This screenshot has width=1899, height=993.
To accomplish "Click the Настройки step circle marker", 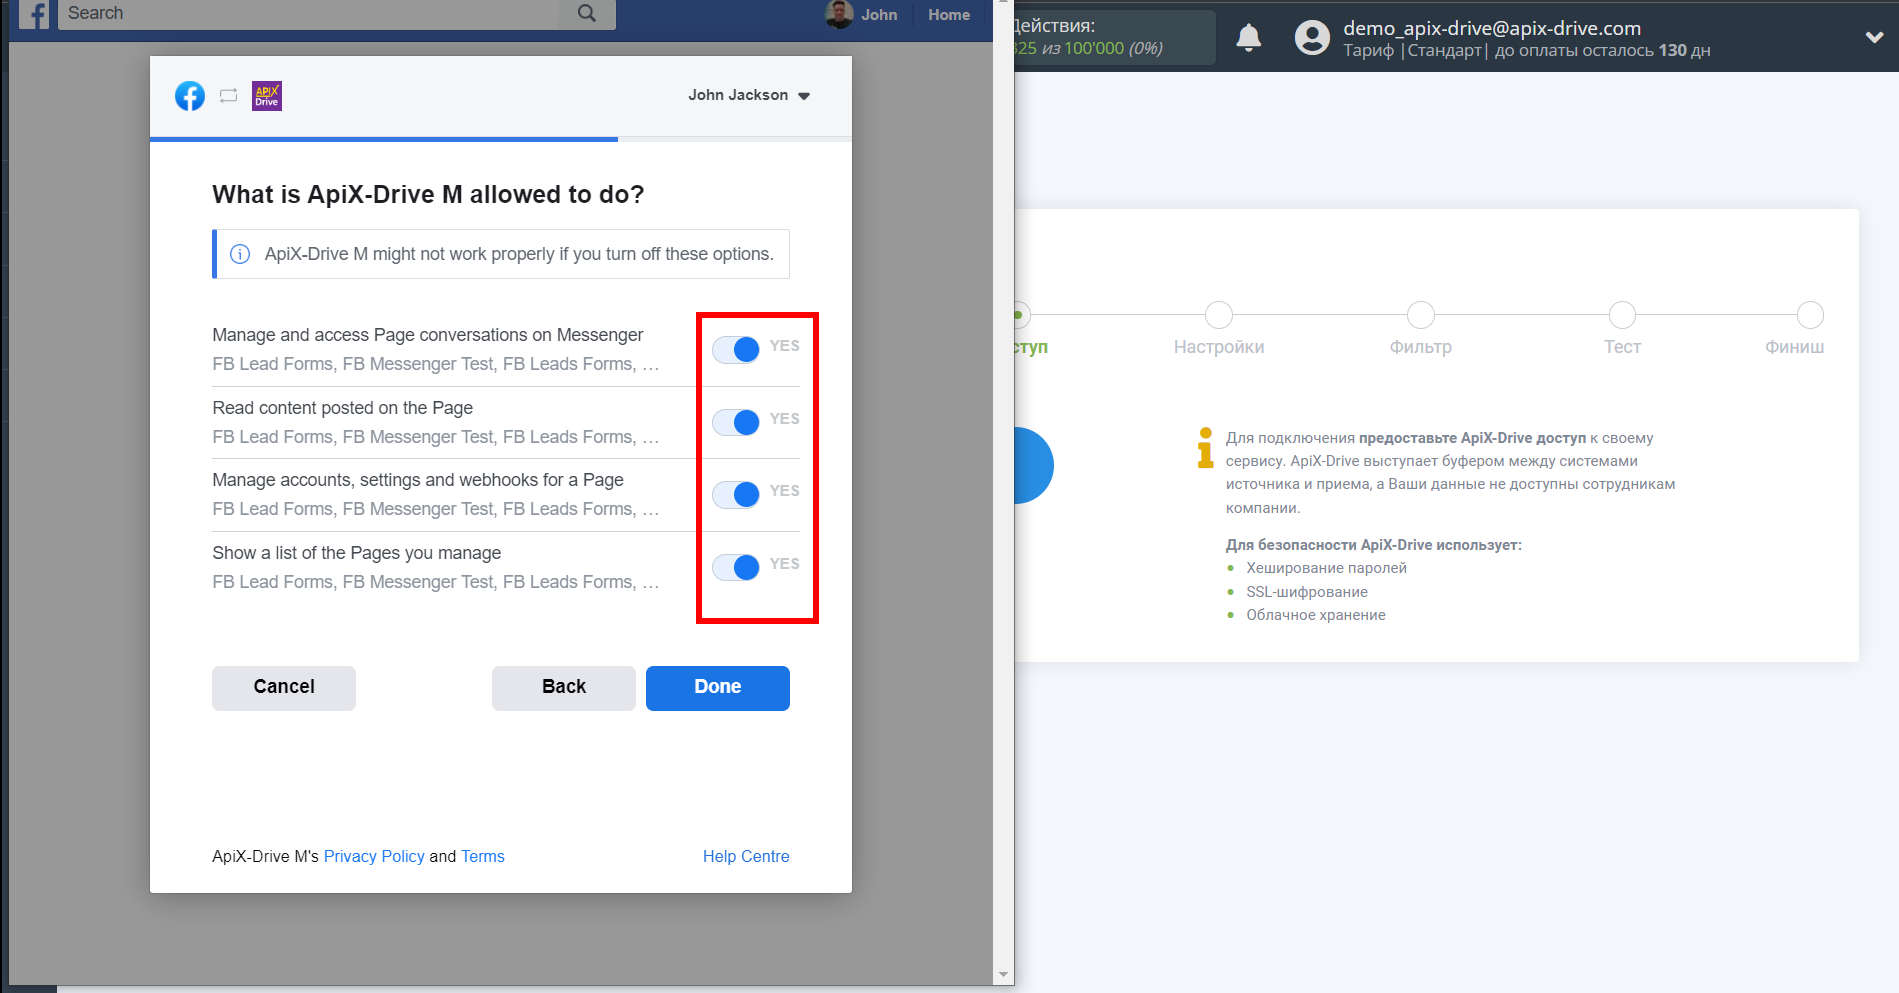I will (1219, 315).
